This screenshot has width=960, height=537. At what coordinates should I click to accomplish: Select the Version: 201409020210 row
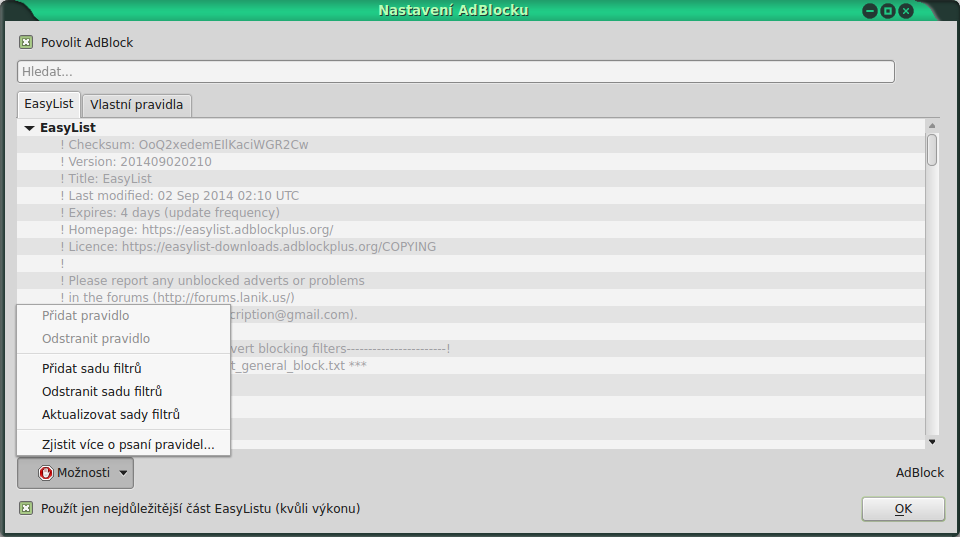click(x=471, y=162)
